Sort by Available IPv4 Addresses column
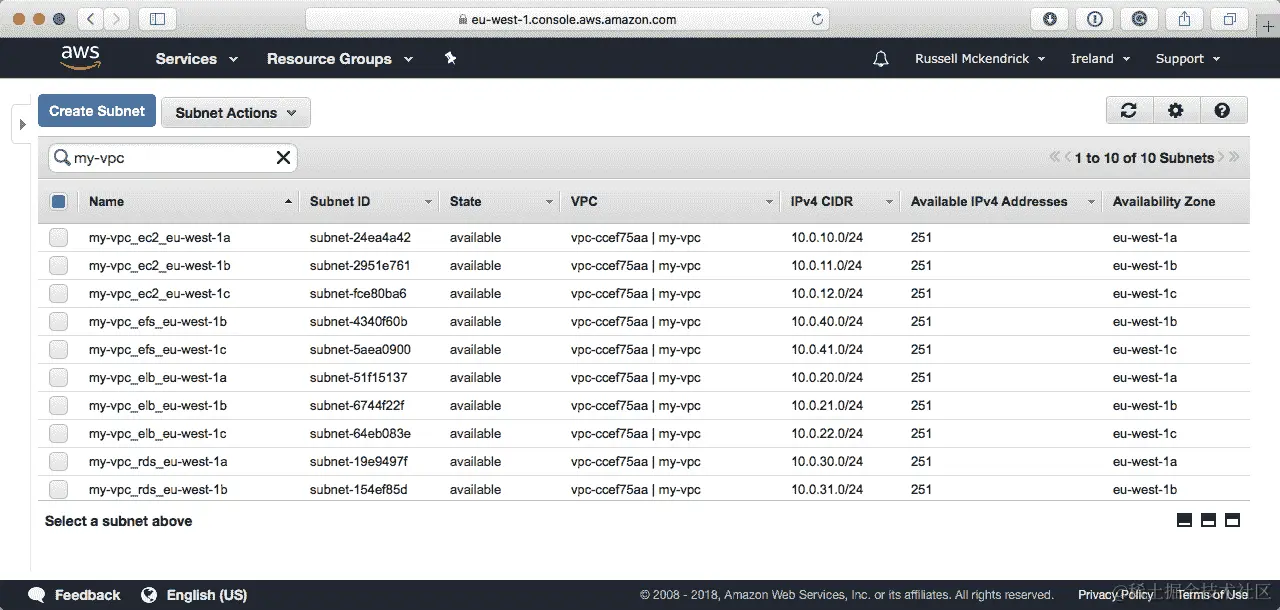 pyautogui.click(x=989, y=201)
